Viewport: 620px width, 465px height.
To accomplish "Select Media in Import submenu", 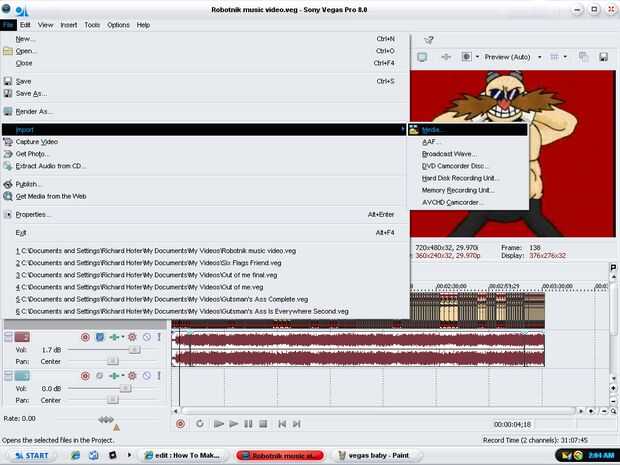I will 469,130.
